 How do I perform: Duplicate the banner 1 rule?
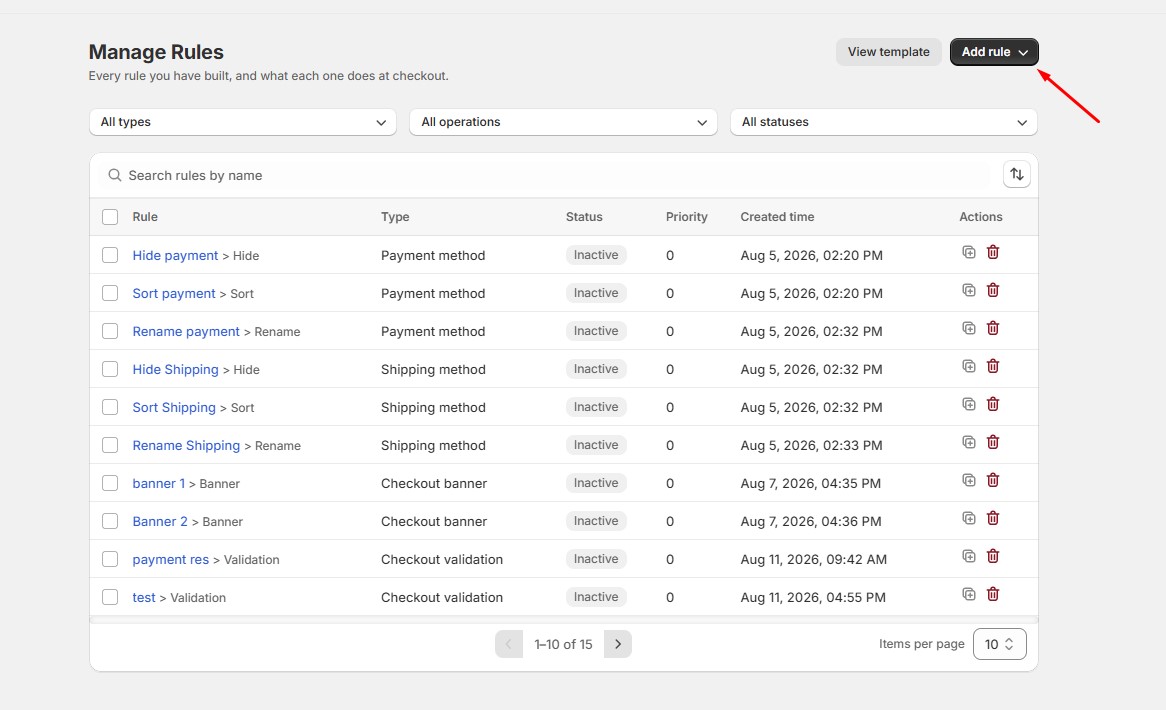point(968,480)
